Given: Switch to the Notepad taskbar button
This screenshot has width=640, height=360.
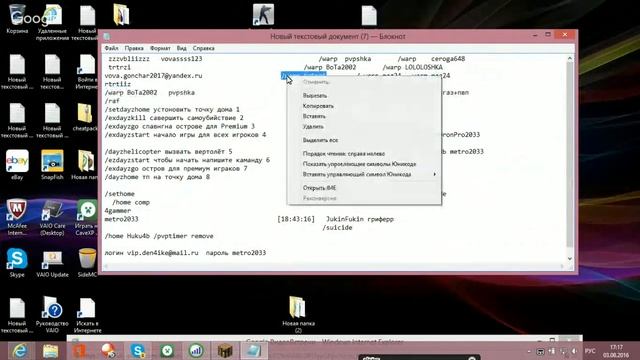Looking at the screenshot, I should point(253,351).
